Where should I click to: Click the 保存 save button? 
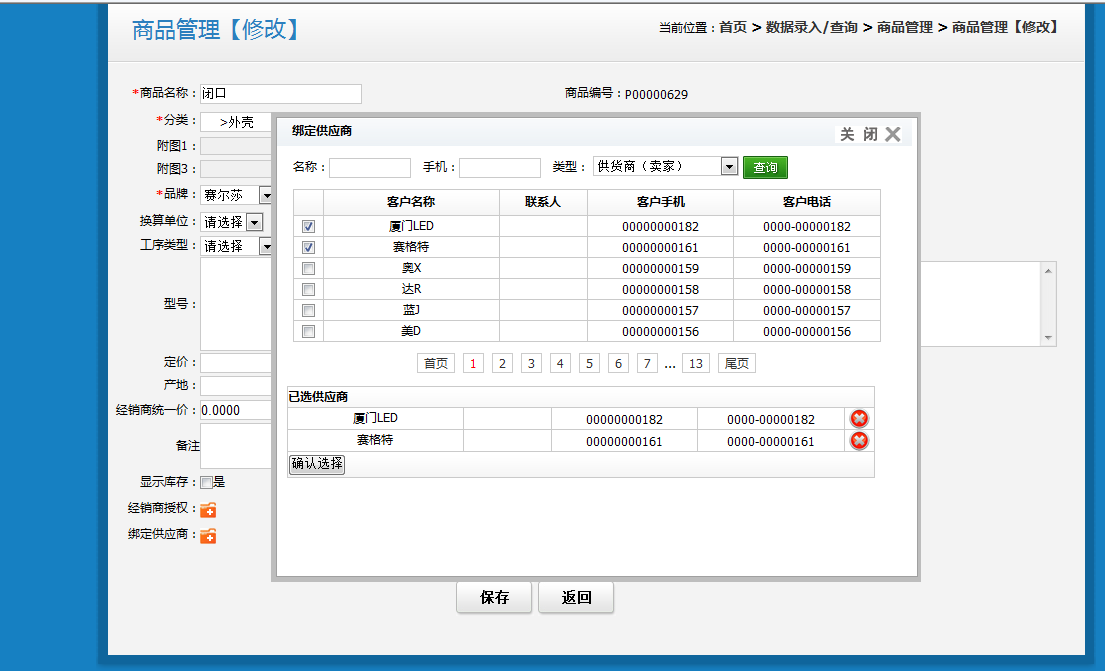pos(494,597)
